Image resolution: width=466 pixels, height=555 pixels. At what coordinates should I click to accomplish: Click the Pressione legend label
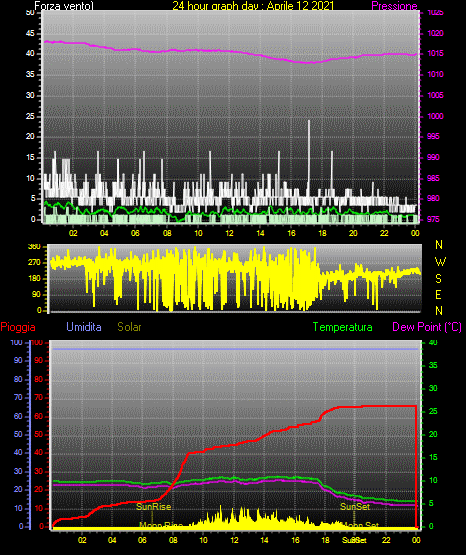(x=394, y=6)
